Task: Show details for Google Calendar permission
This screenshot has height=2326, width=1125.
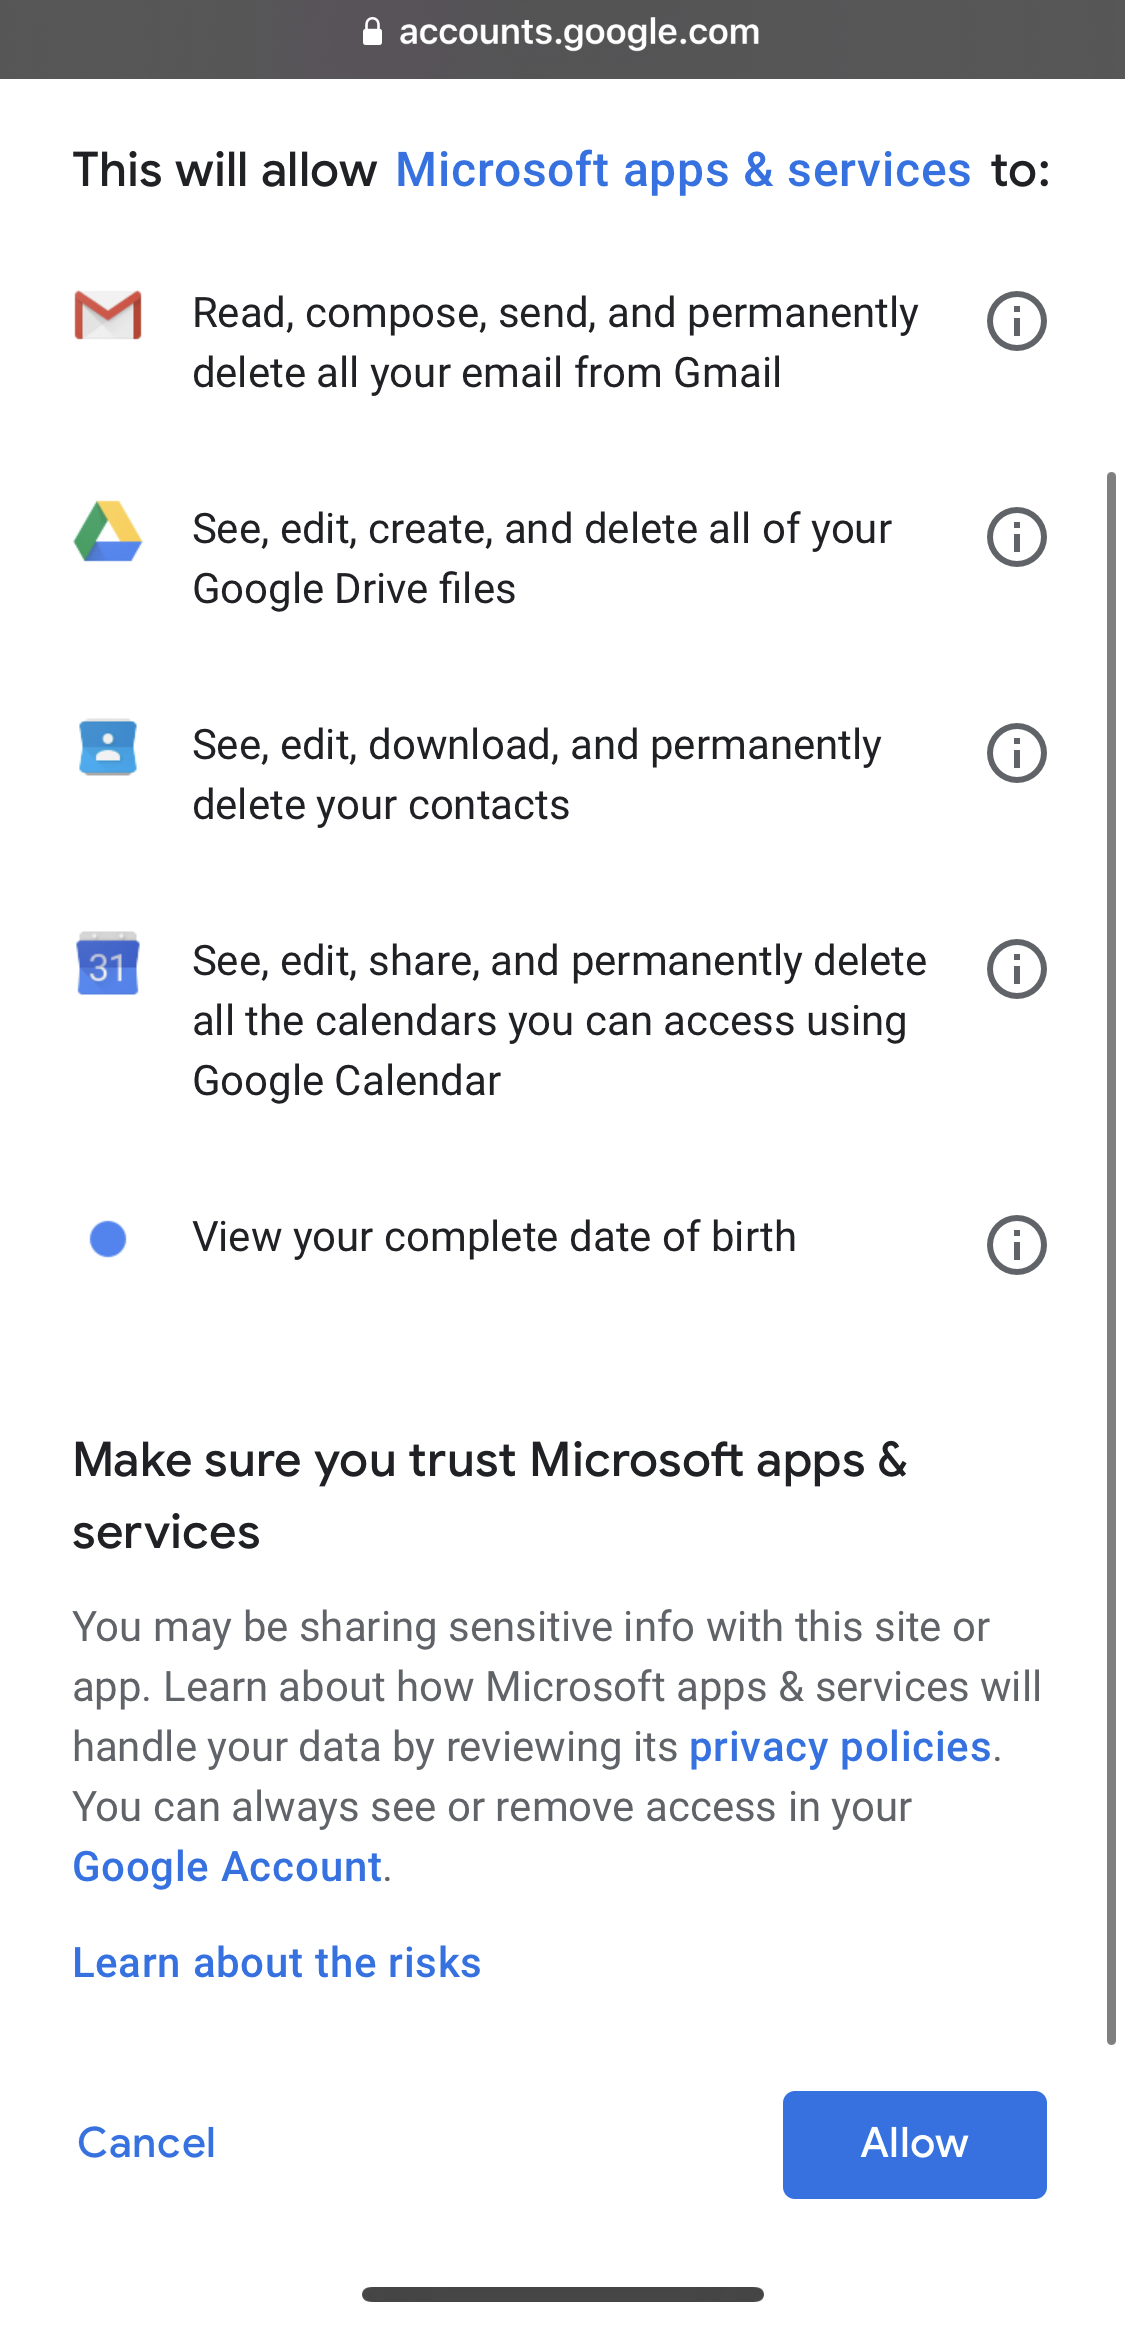Action: 1016,970
